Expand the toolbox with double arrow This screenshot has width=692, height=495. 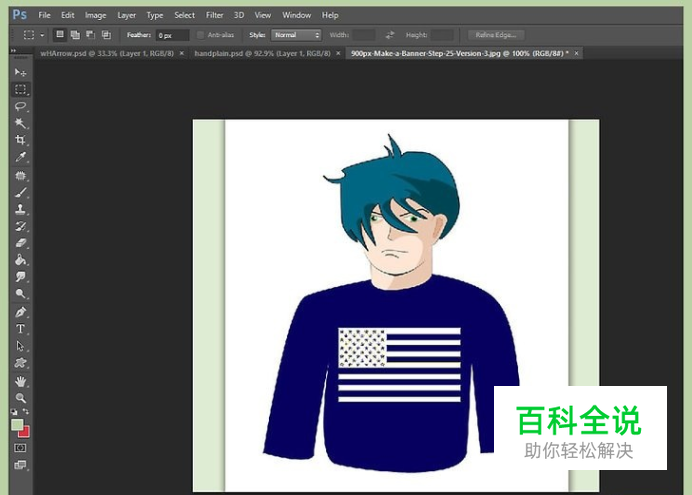13,50
